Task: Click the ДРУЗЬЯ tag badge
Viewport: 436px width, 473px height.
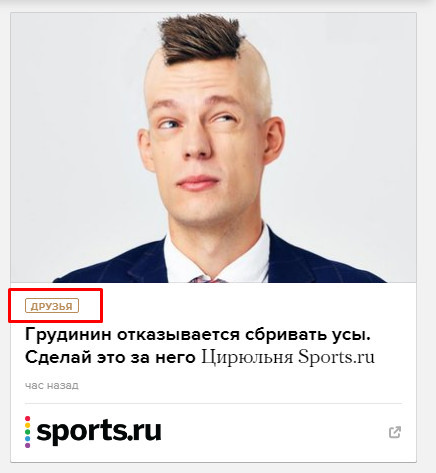Action: coord(52,306)
